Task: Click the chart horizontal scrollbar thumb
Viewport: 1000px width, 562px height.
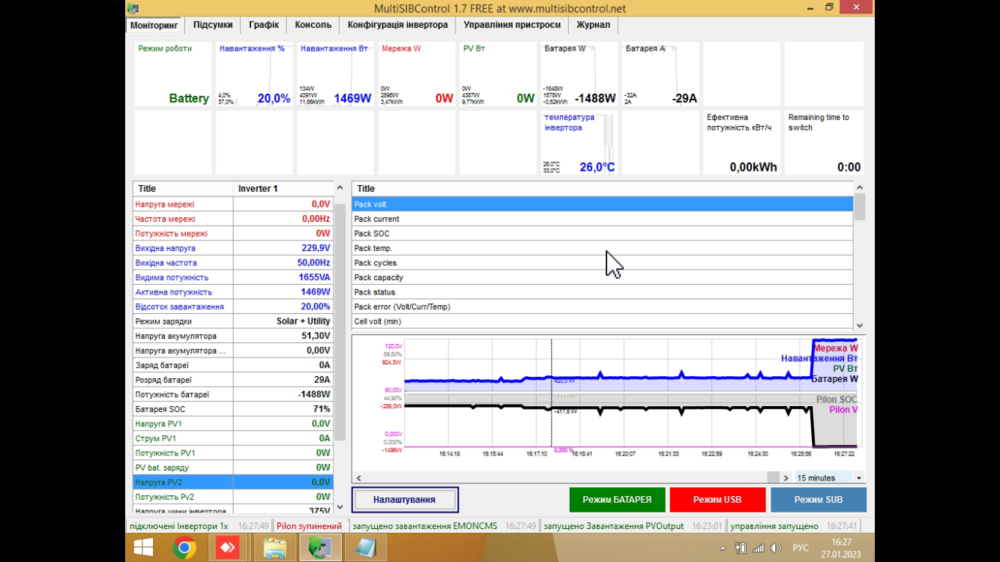Action: (x=773, y=478)
